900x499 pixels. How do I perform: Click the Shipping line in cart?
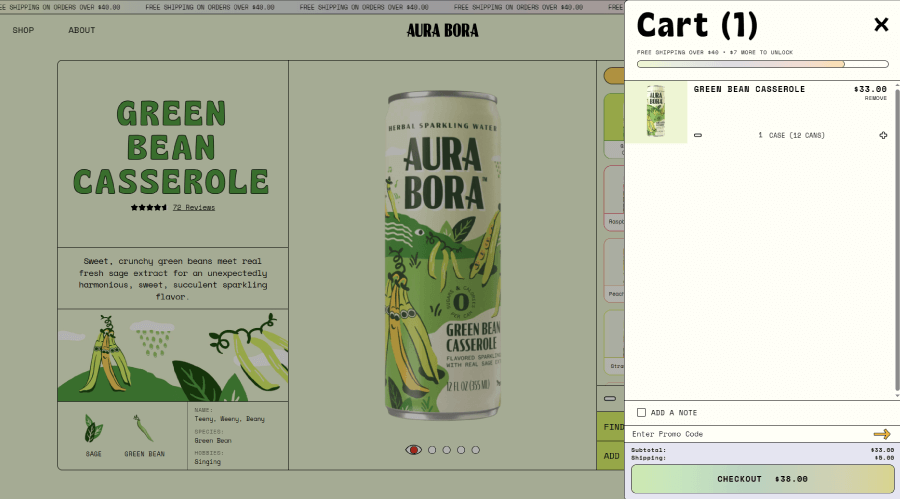pos(762,458)
